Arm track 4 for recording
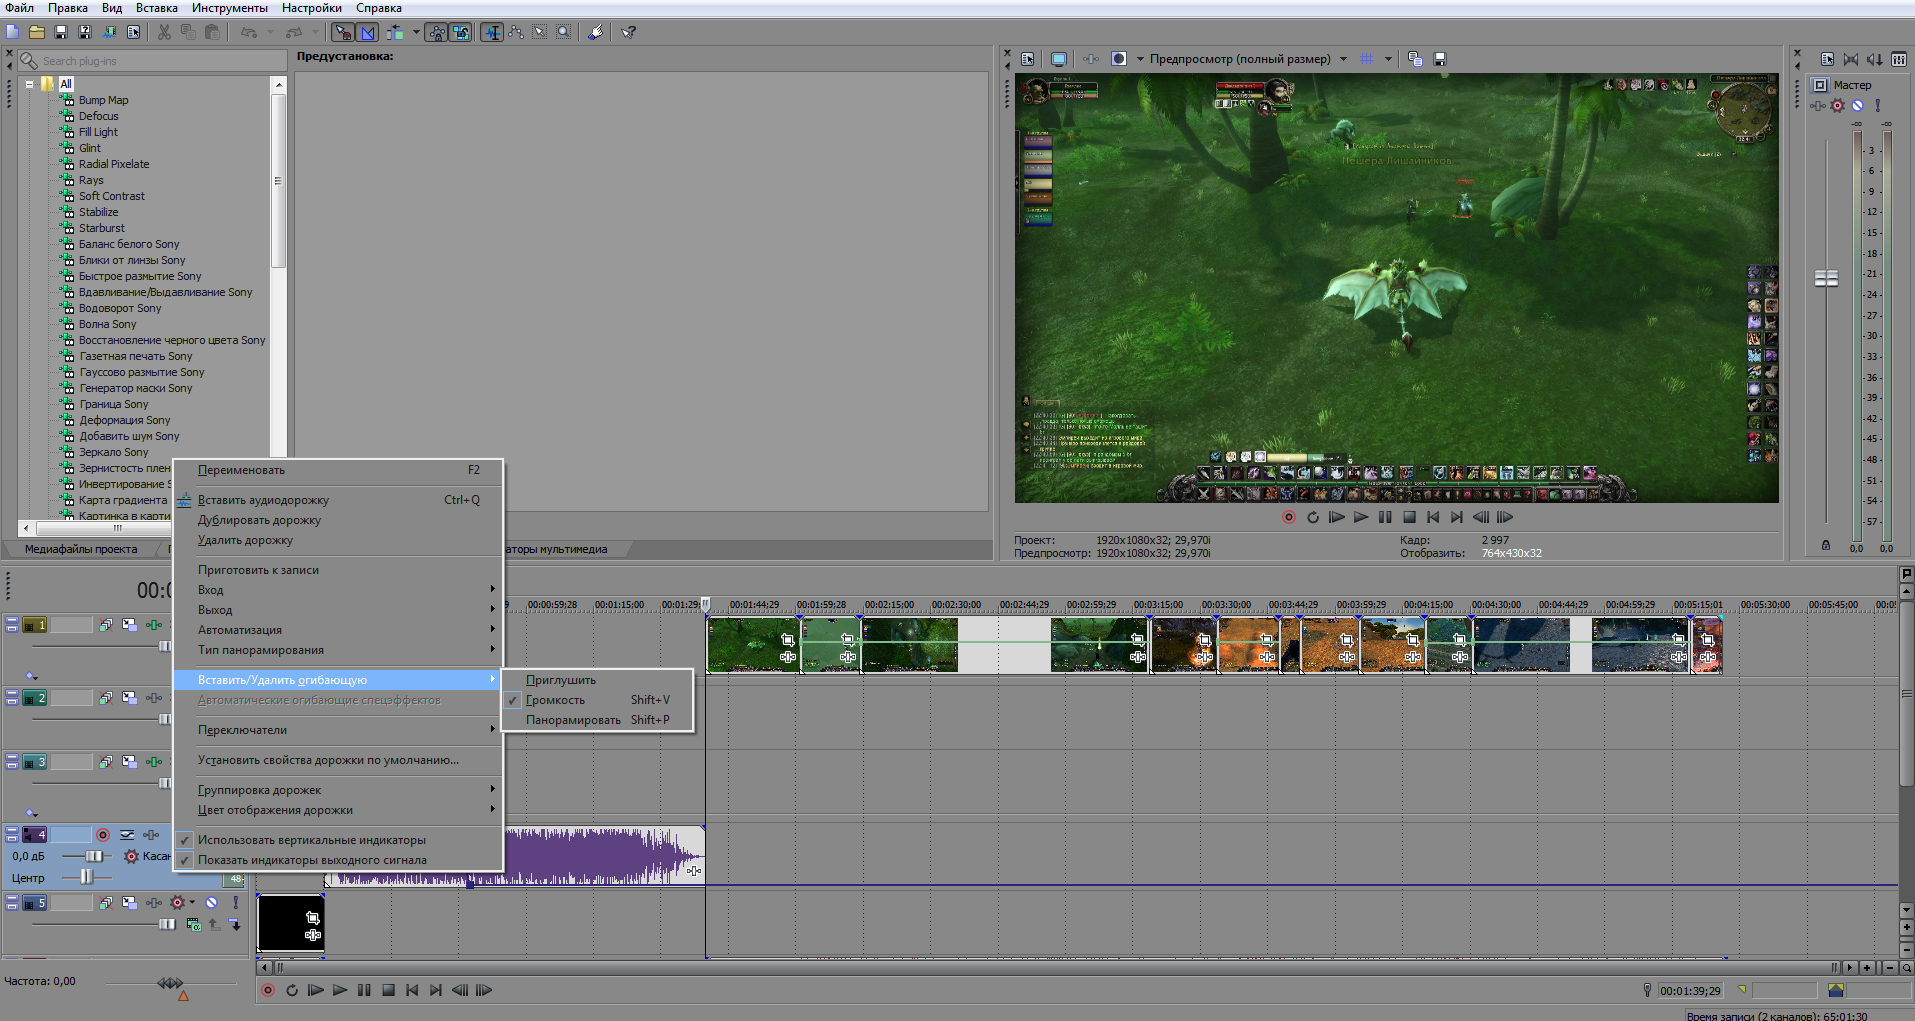 coord(102,835)
